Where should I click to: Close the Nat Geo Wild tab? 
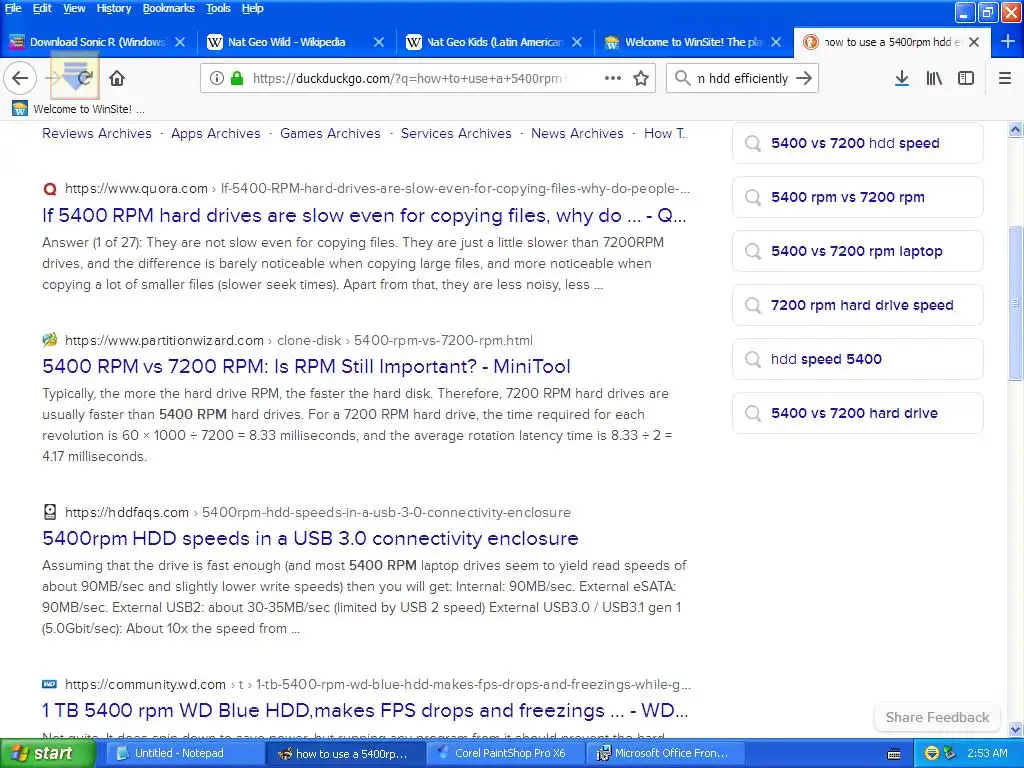(379, 42)
